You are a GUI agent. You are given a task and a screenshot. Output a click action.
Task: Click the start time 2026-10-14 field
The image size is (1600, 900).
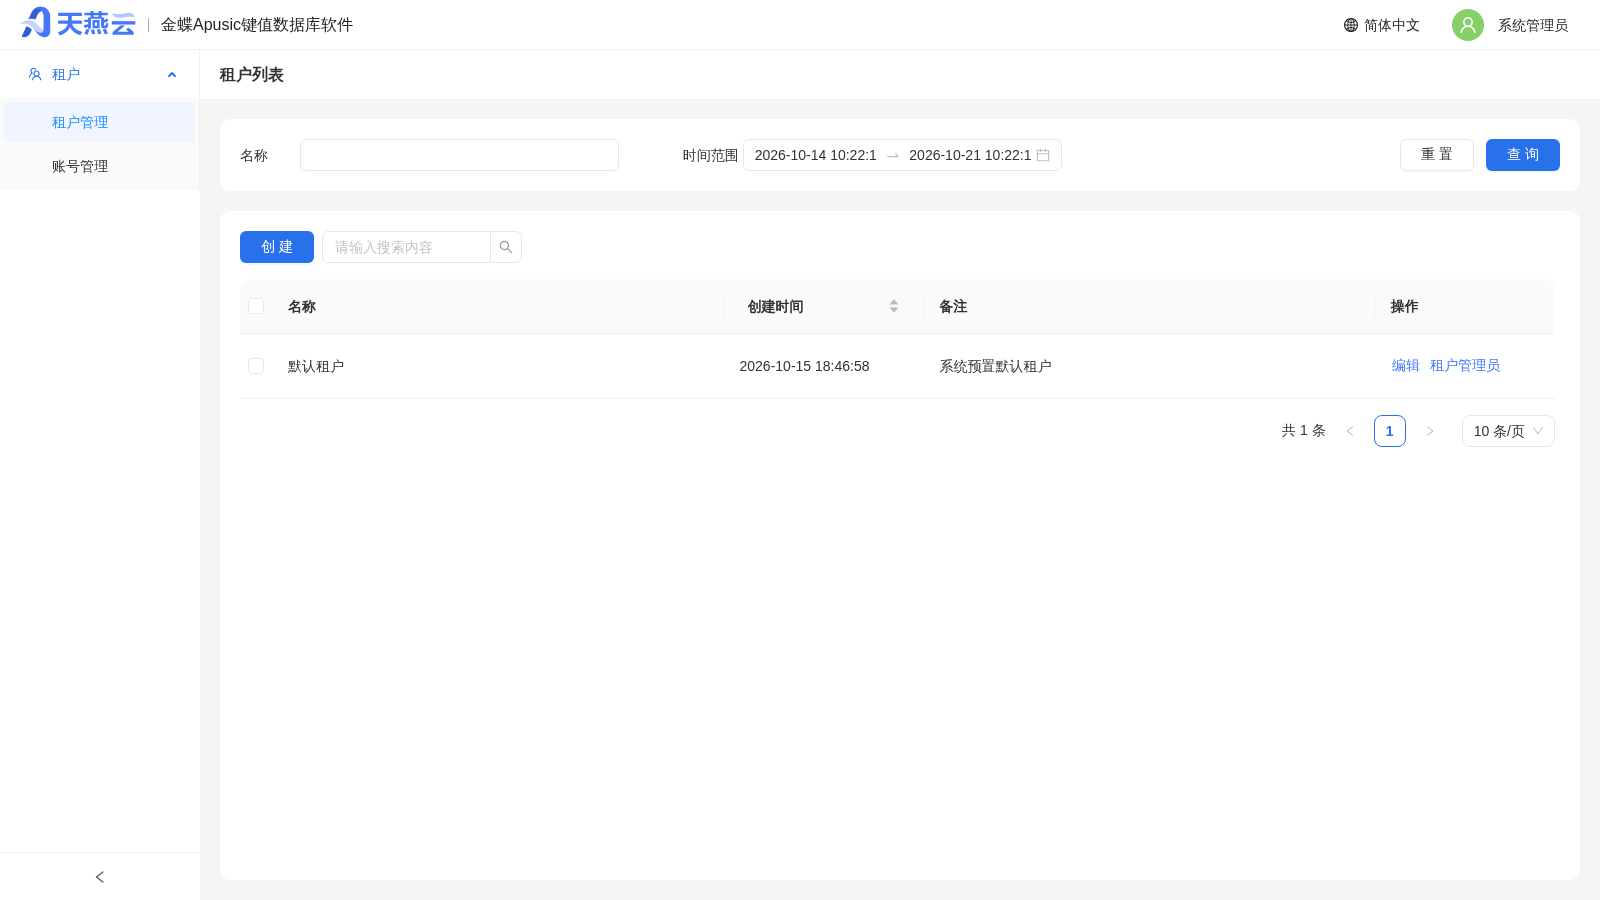(815, 155)
